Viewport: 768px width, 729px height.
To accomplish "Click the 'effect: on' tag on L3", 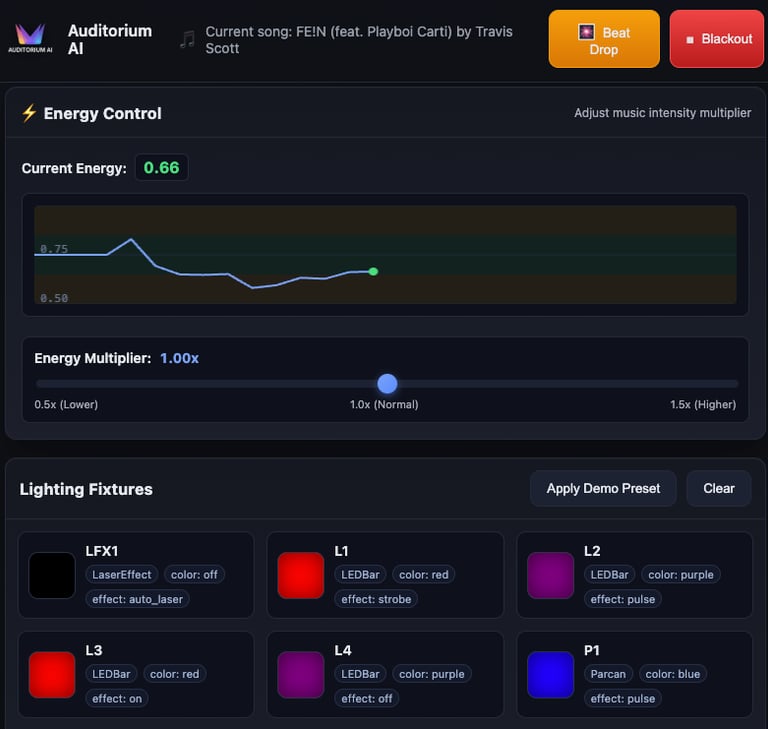I will [x=117, y=699].
